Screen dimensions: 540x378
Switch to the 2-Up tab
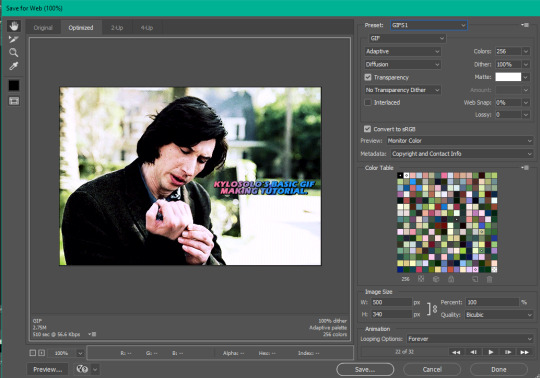pyautogui.click(x=117, y=28)
